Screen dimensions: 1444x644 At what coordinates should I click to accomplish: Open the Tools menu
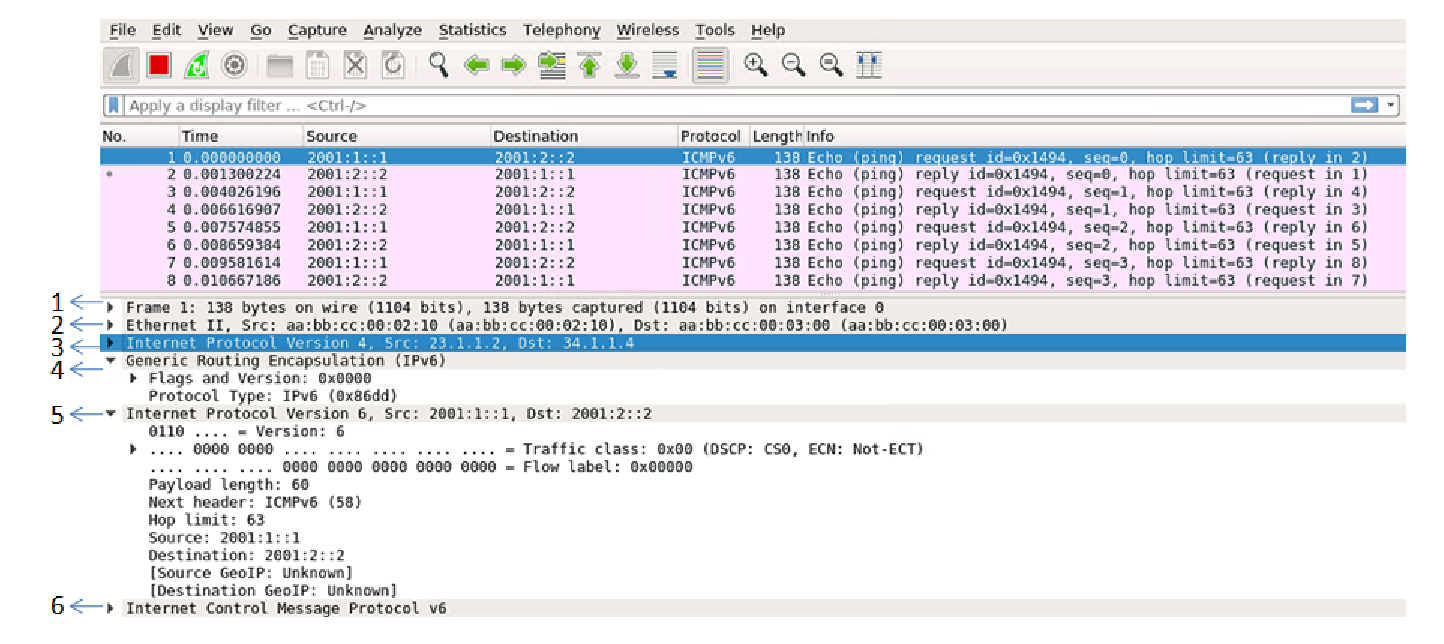coord(714,30)
